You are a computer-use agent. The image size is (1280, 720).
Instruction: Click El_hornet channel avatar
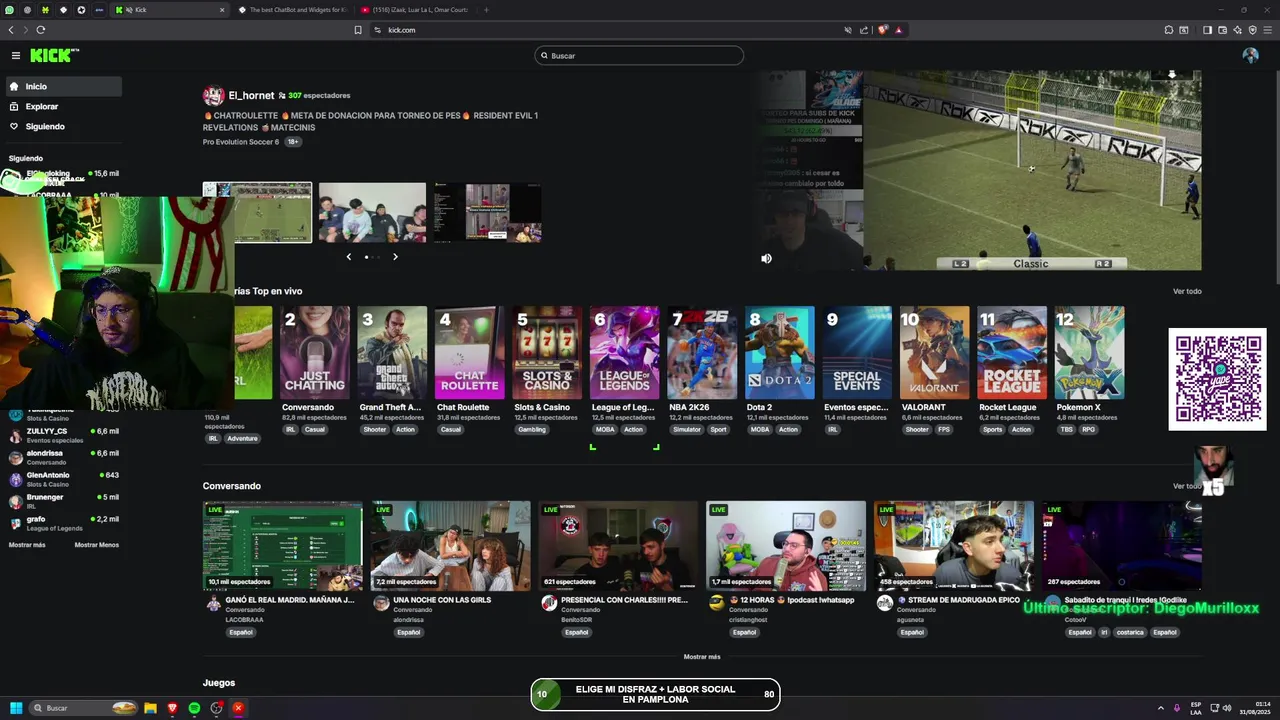213,96
